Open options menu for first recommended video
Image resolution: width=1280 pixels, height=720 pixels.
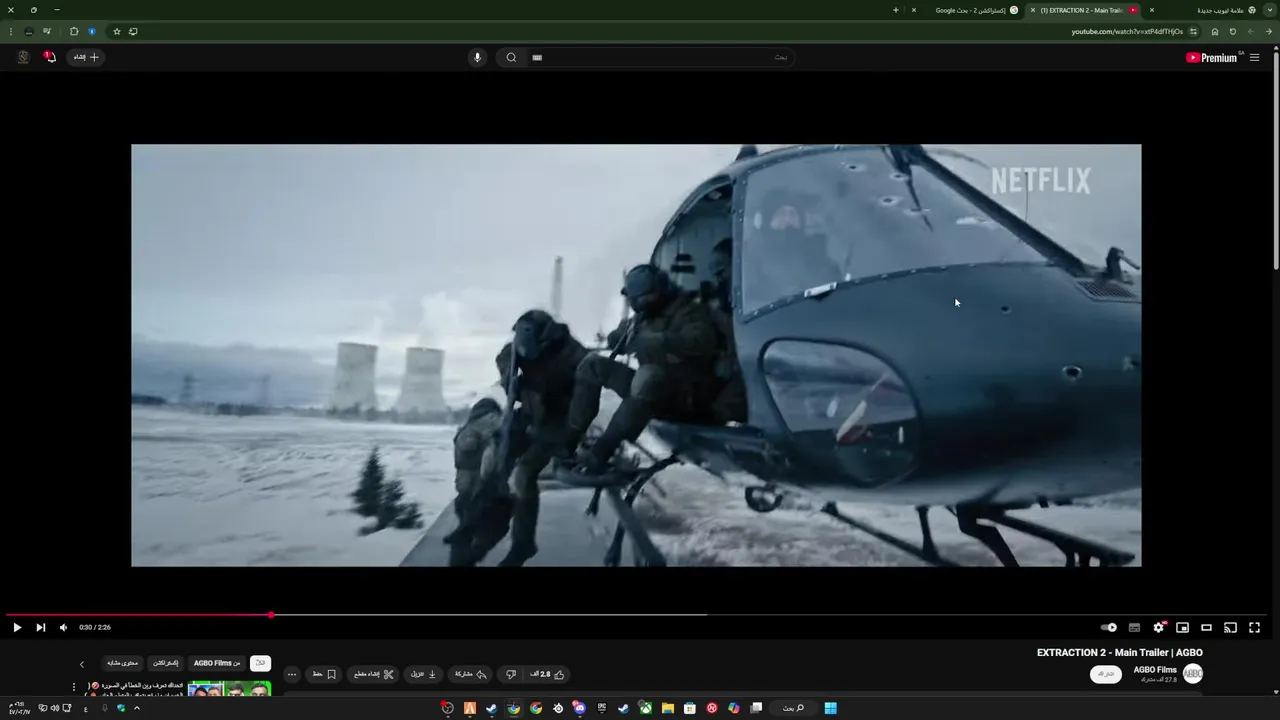click(x=74, y=687)
